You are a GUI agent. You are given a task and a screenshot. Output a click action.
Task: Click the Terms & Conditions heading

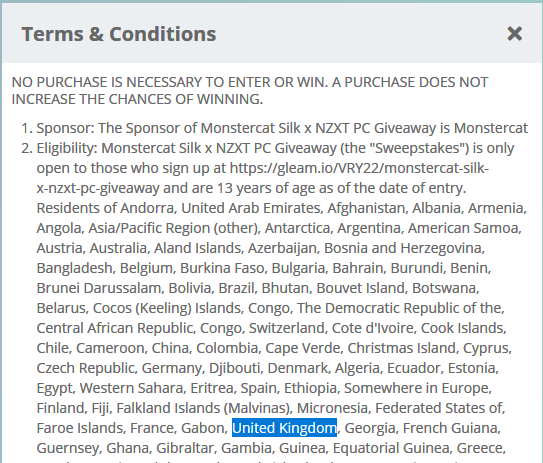click(x=119, y=34)
